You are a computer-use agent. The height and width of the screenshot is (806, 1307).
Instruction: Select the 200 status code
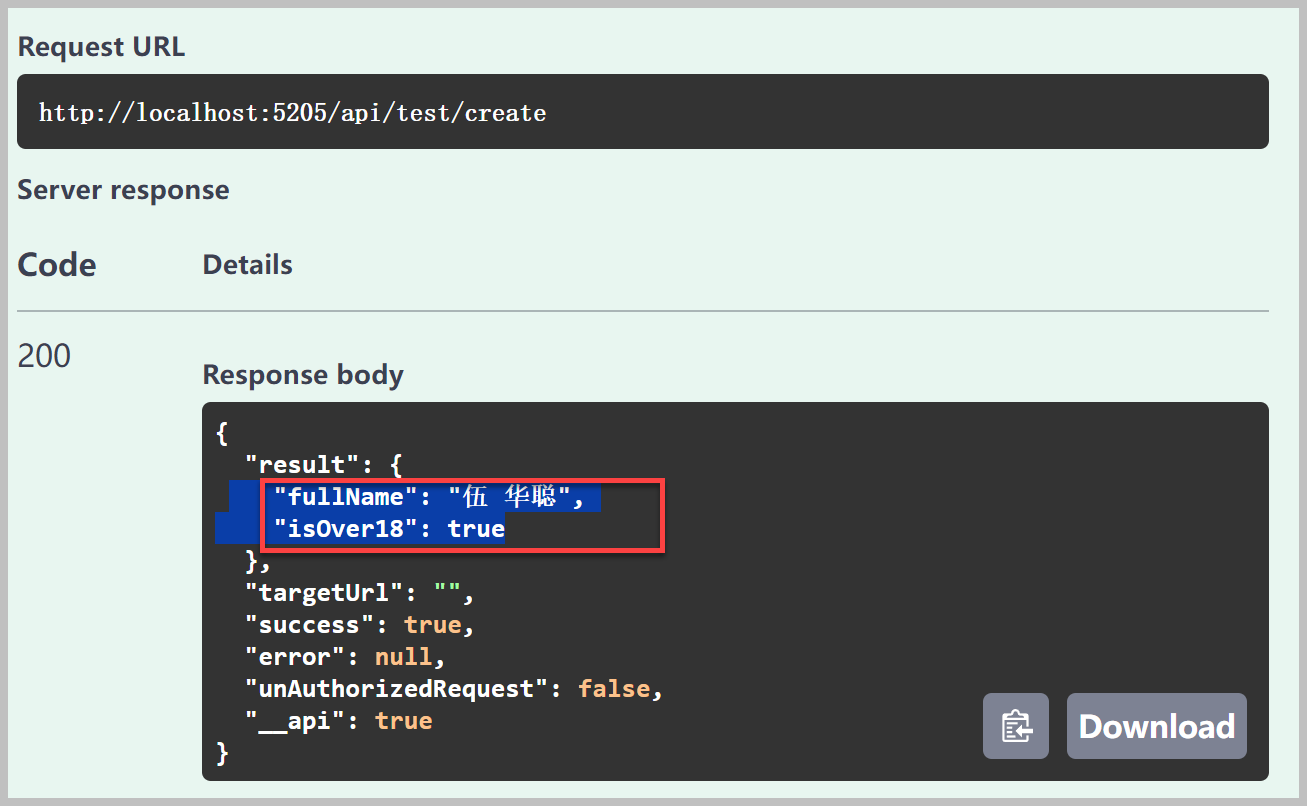[x=44, y=355]
